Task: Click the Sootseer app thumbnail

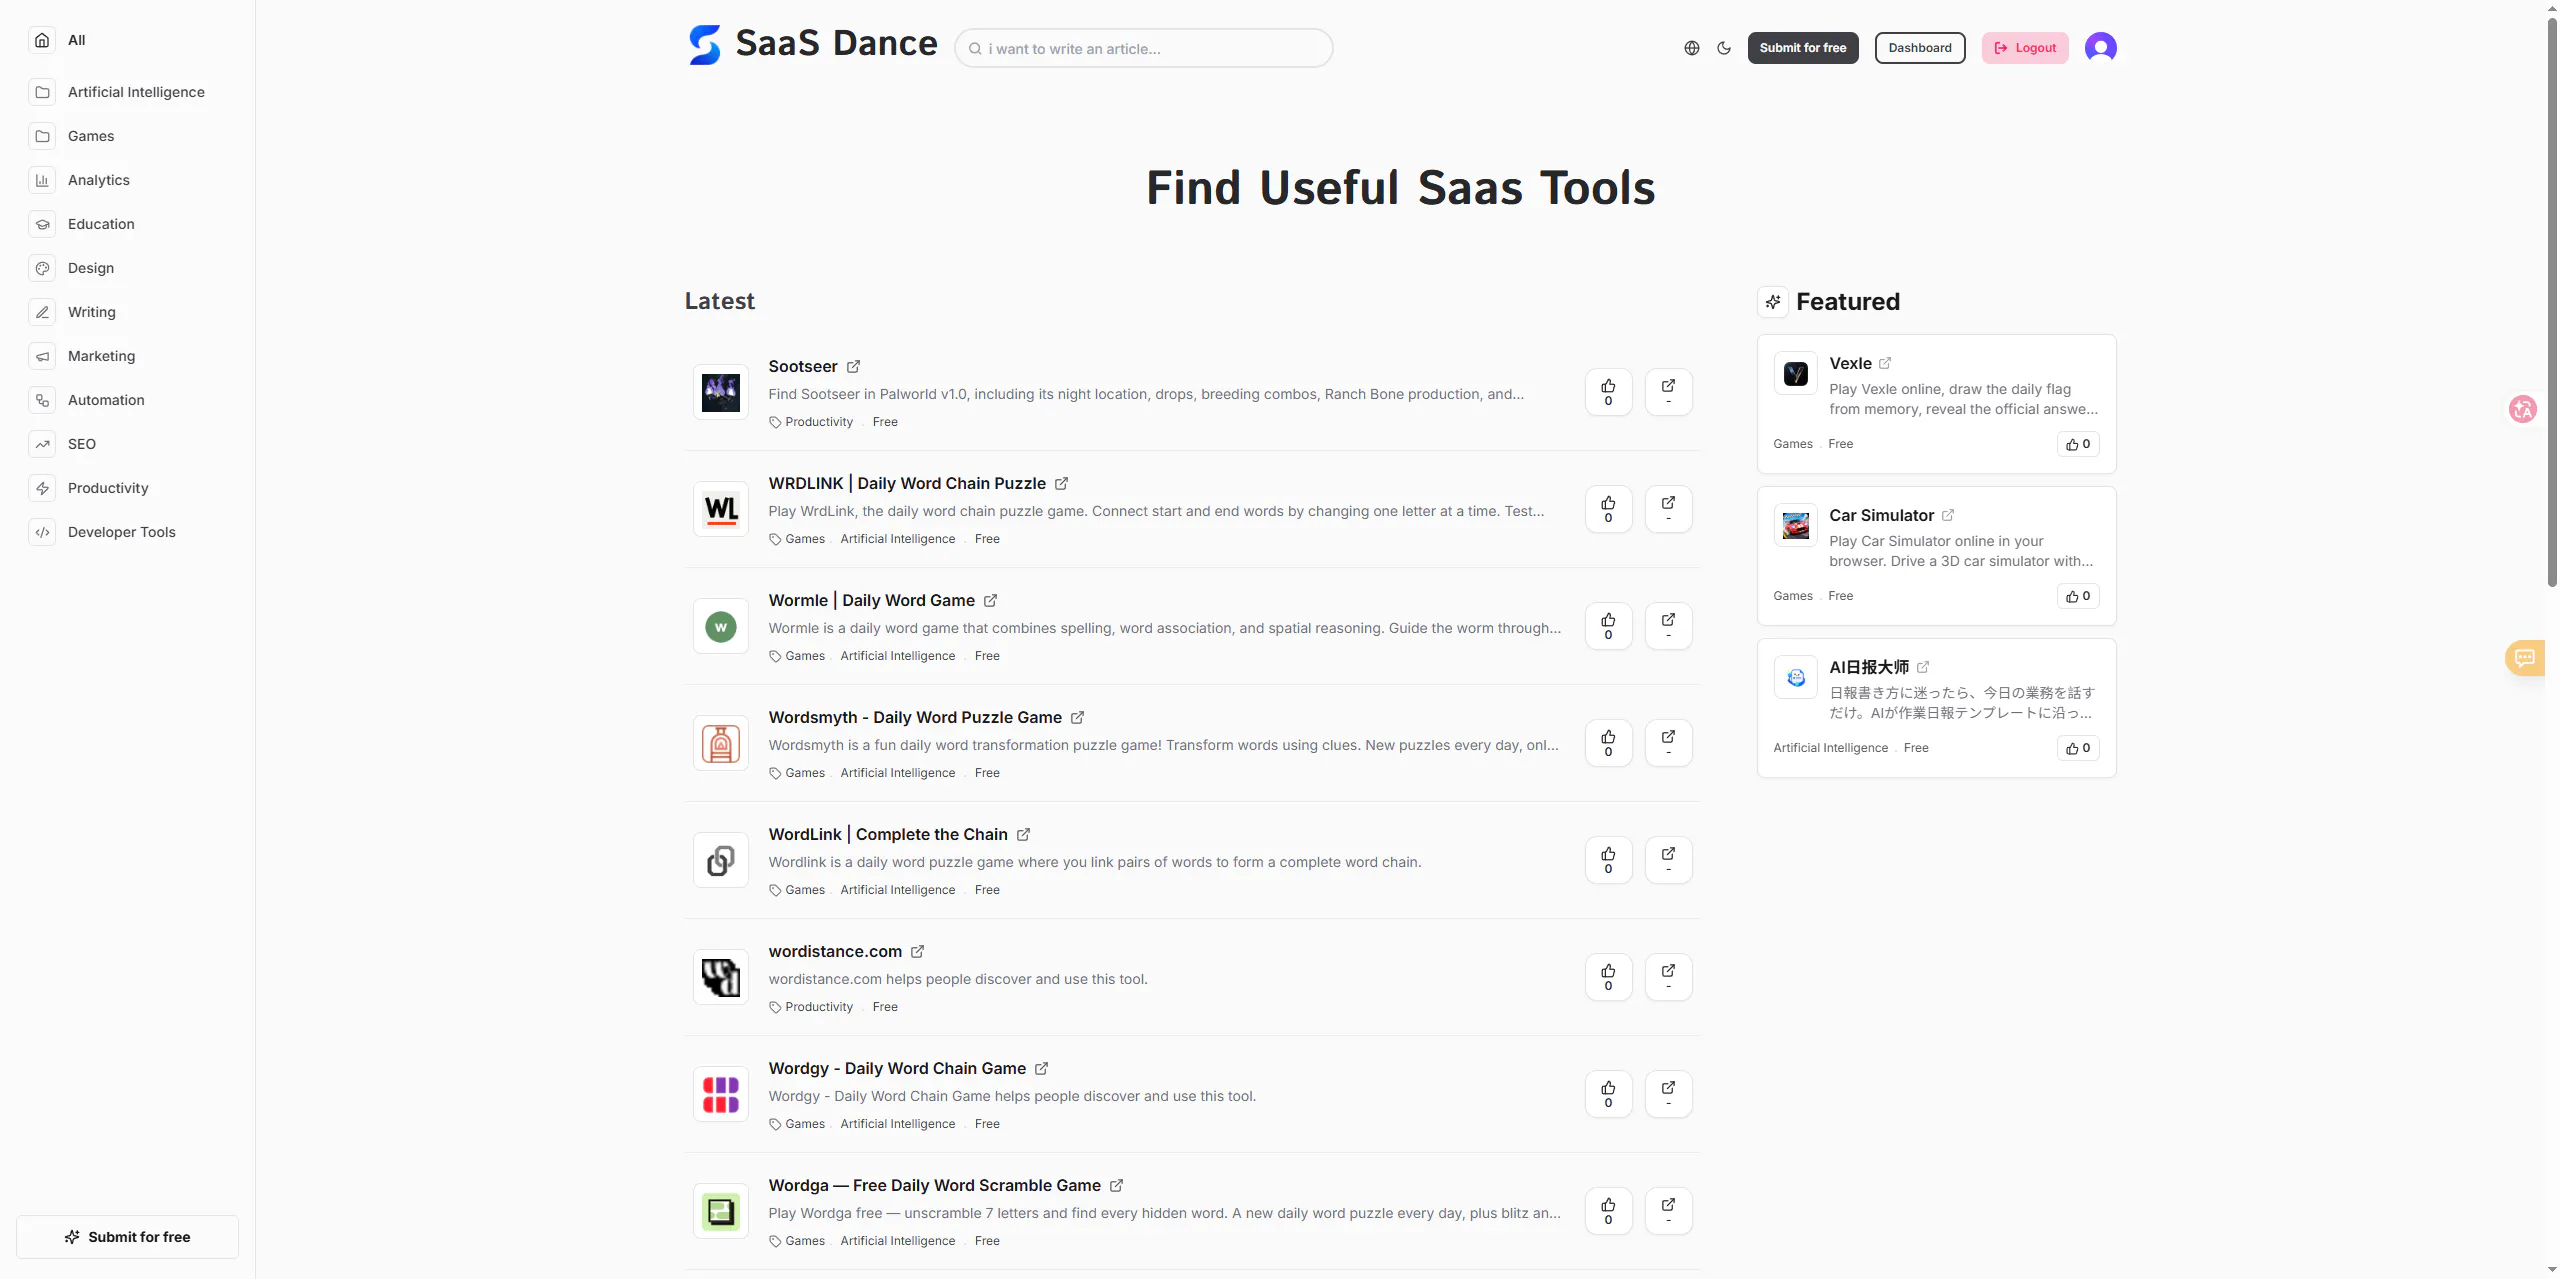Action: point(721,392)
